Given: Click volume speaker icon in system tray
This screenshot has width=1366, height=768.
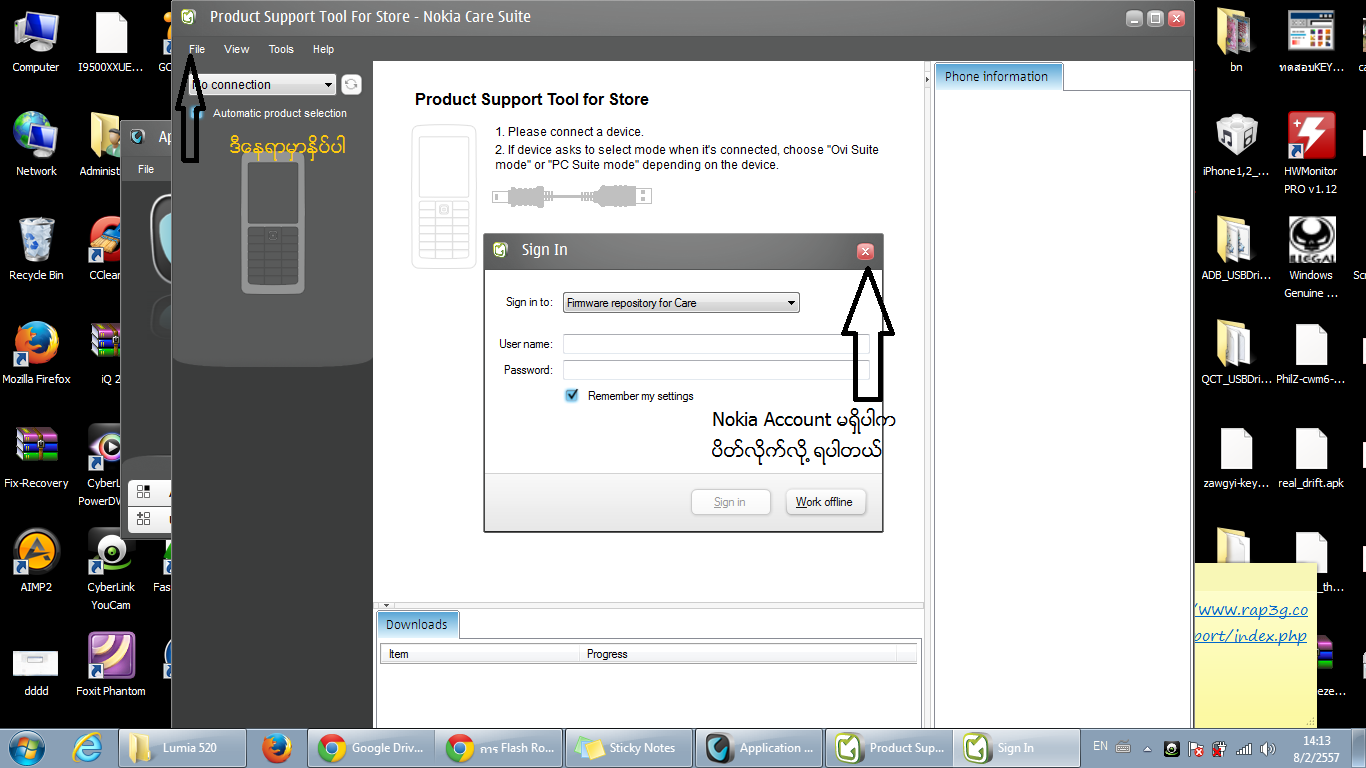Looking at the screenshot, I should [1268, 748].
